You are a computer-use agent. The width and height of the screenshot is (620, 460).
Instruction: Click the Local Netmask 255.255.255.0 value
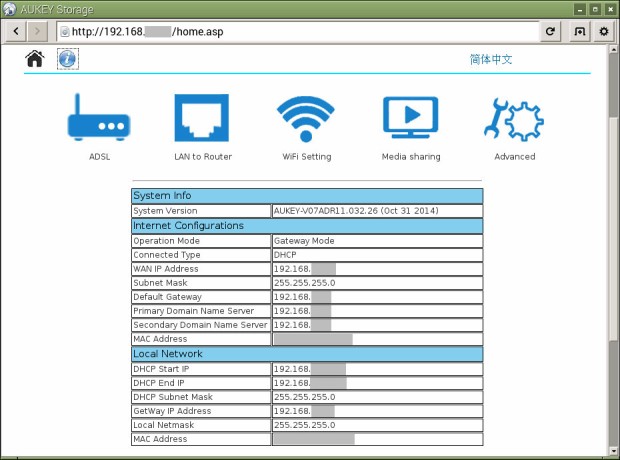pos(304,425)
